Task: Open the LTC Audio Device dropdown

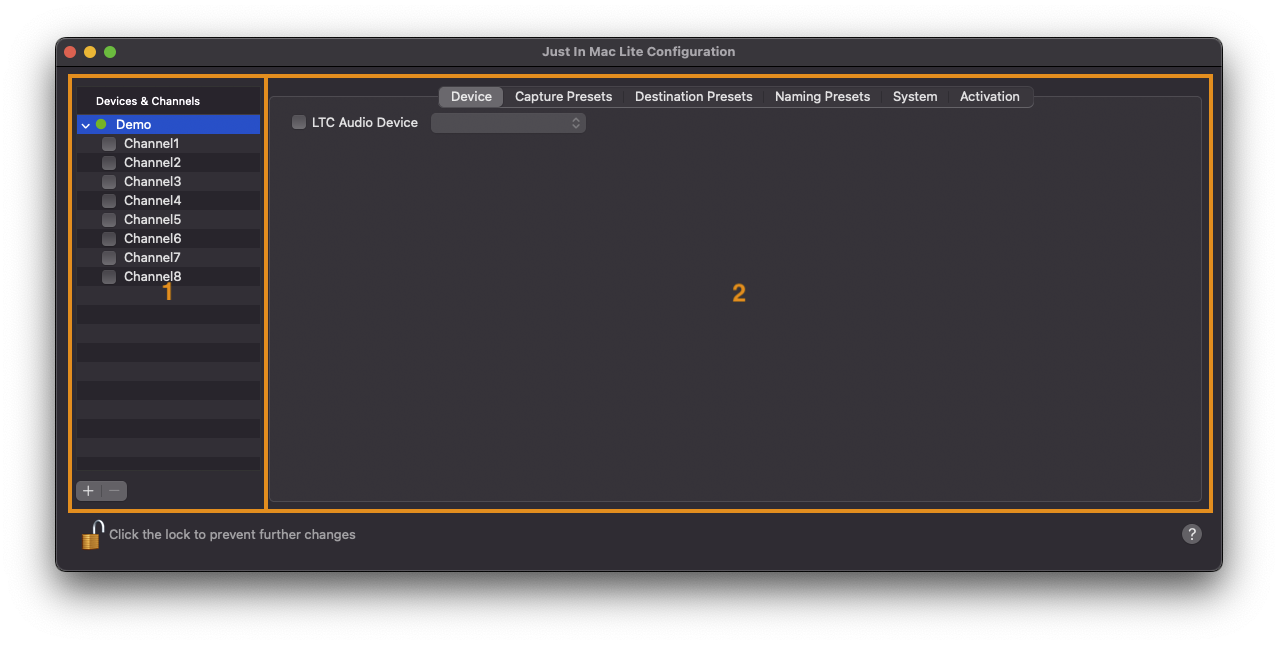Action: 508,122
